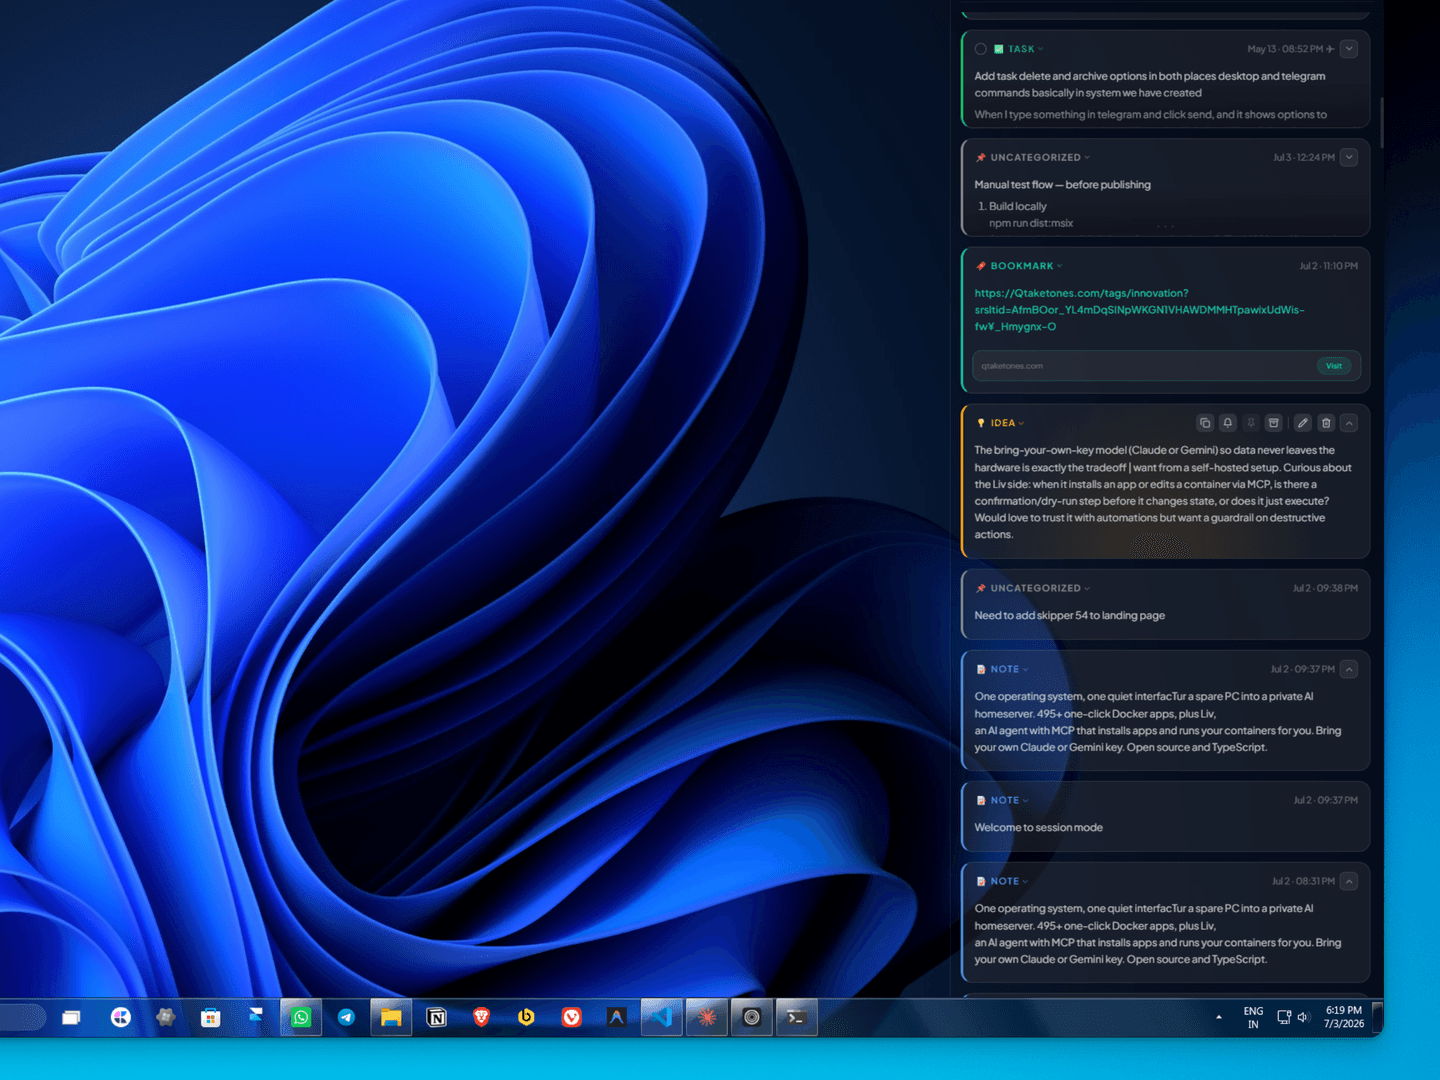Open WhatsApp from the taskbar
Image resolution: width=1440 pixels, height=1080 pixels.
[301, 1018]
